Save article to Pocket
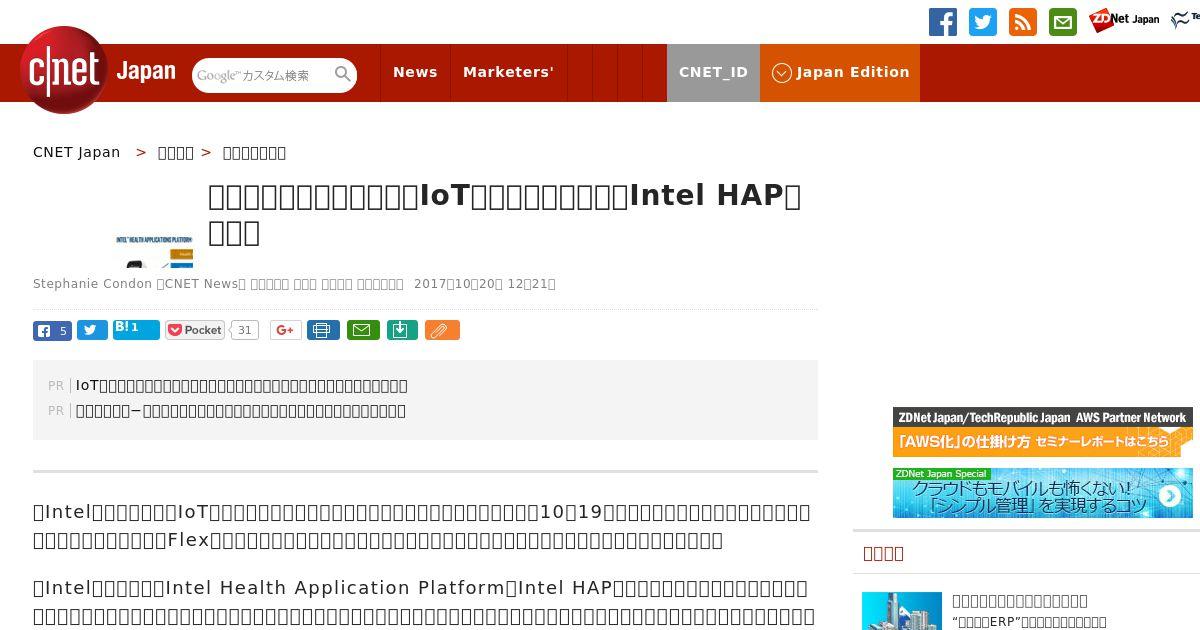This screenshot has height=630, width=1200. click(x=195, y=330)
